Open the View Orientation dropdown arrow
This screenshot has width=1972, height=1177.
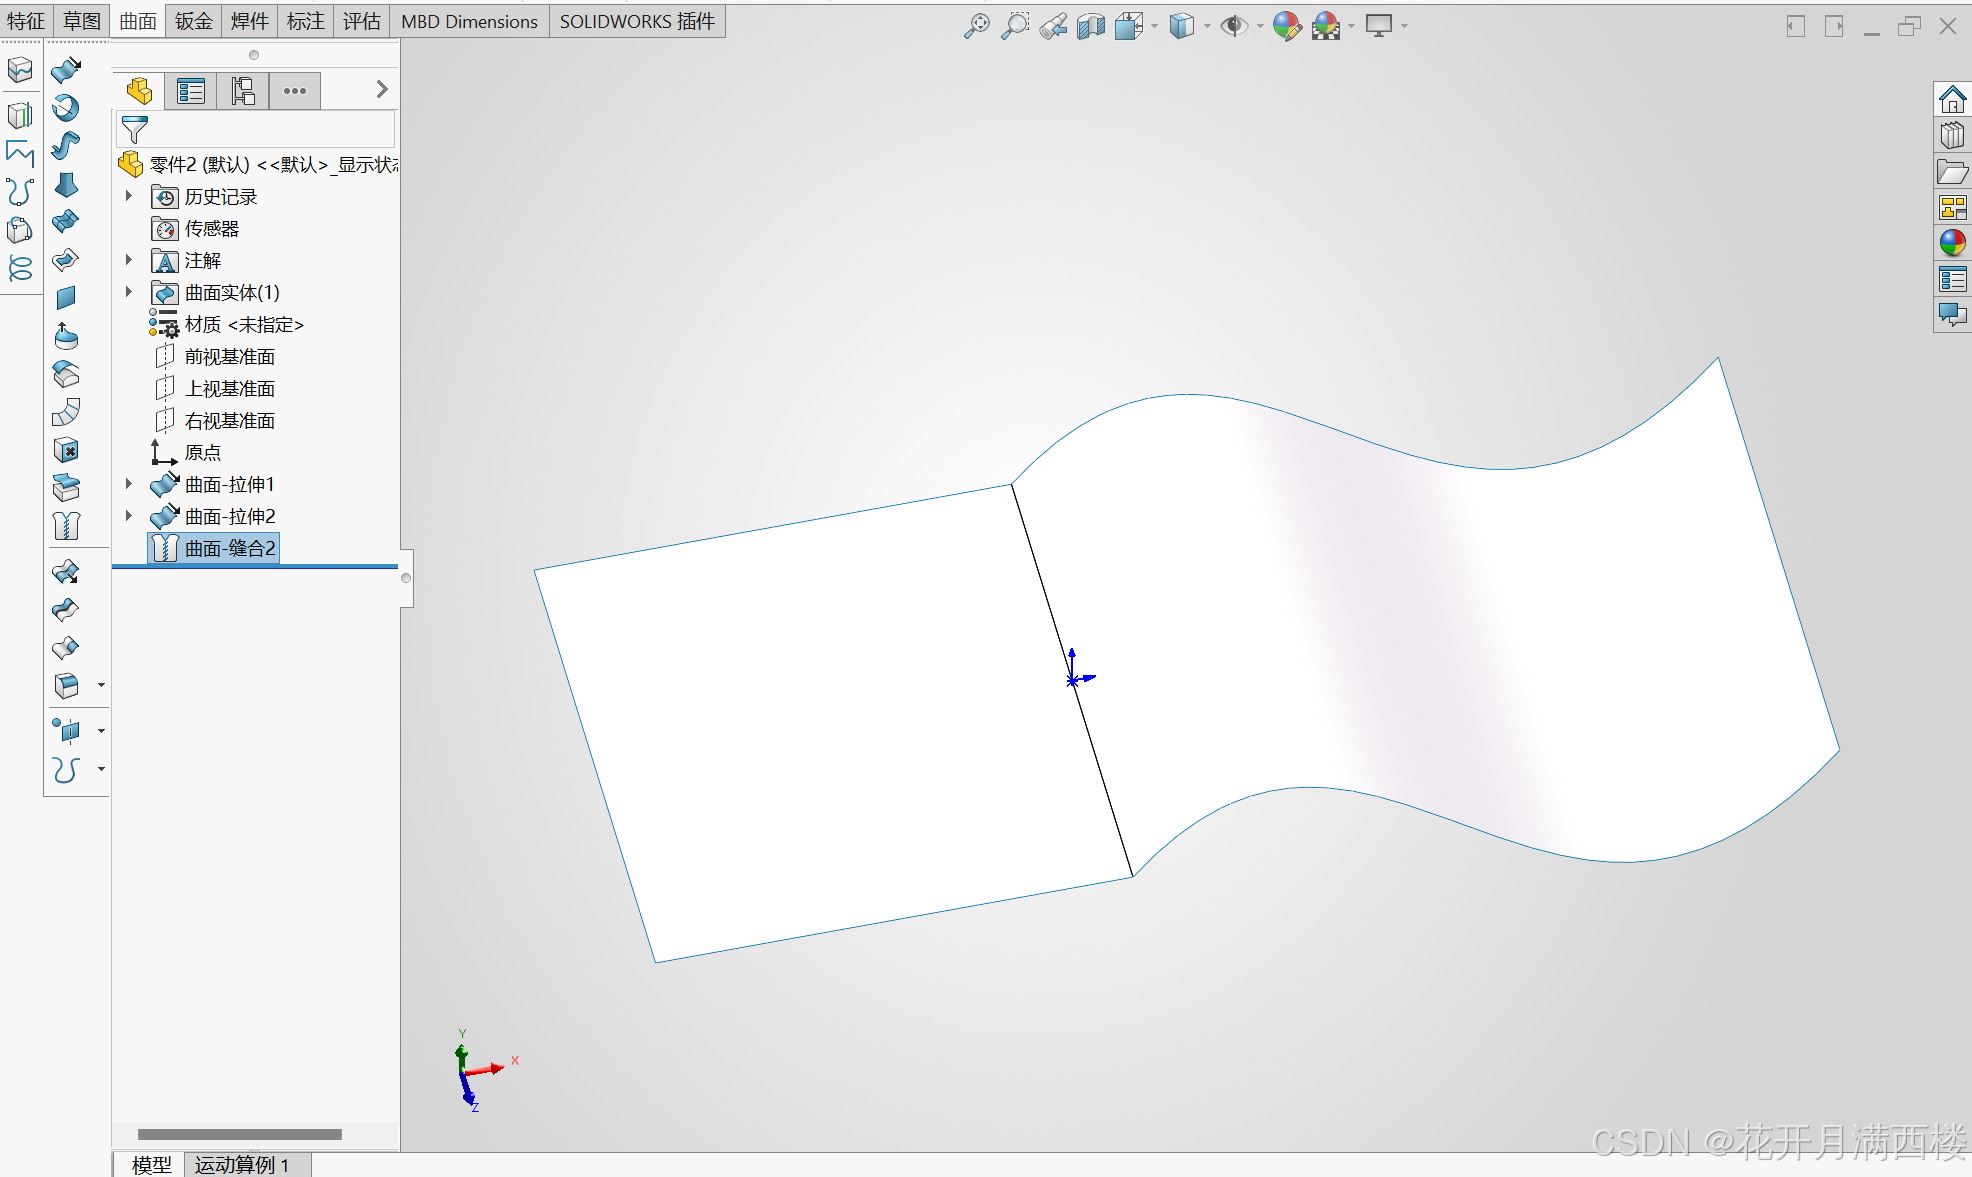1154,26
